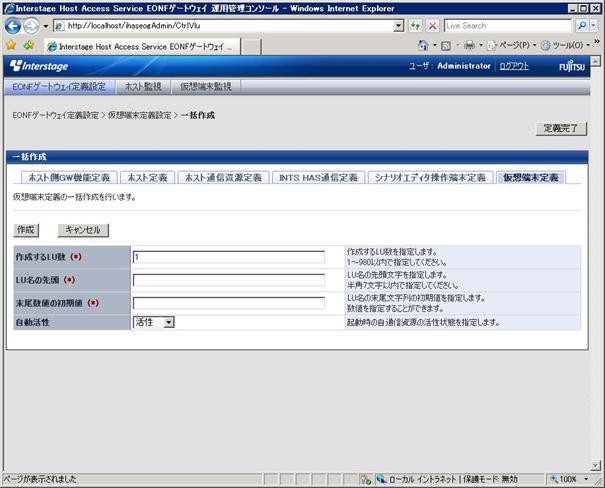The width and height of the screenshot is (605, 488).
Task: Click the 作成するLU数 input field
Action: coord(229,257)
